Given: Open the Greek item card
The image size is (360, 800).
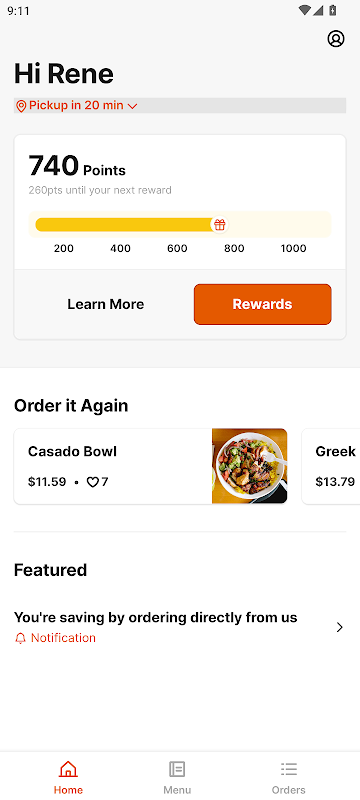Looking at the screenshot, I should tap(331, 466).
